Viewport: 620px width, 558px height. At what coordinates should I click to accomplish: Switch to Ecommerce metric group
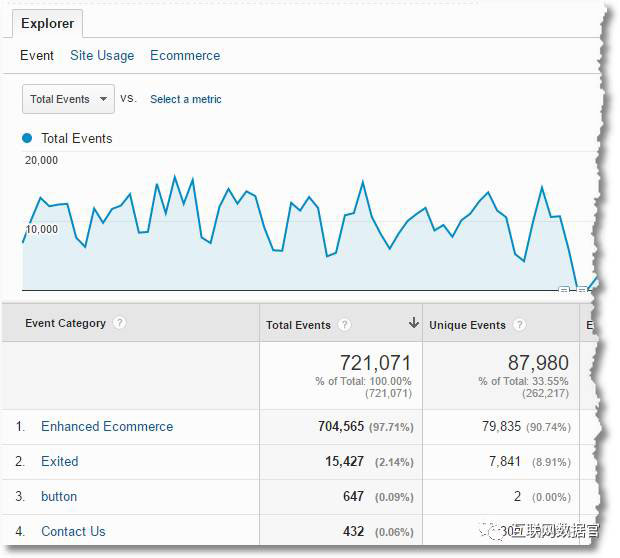(x=185, y=55)
